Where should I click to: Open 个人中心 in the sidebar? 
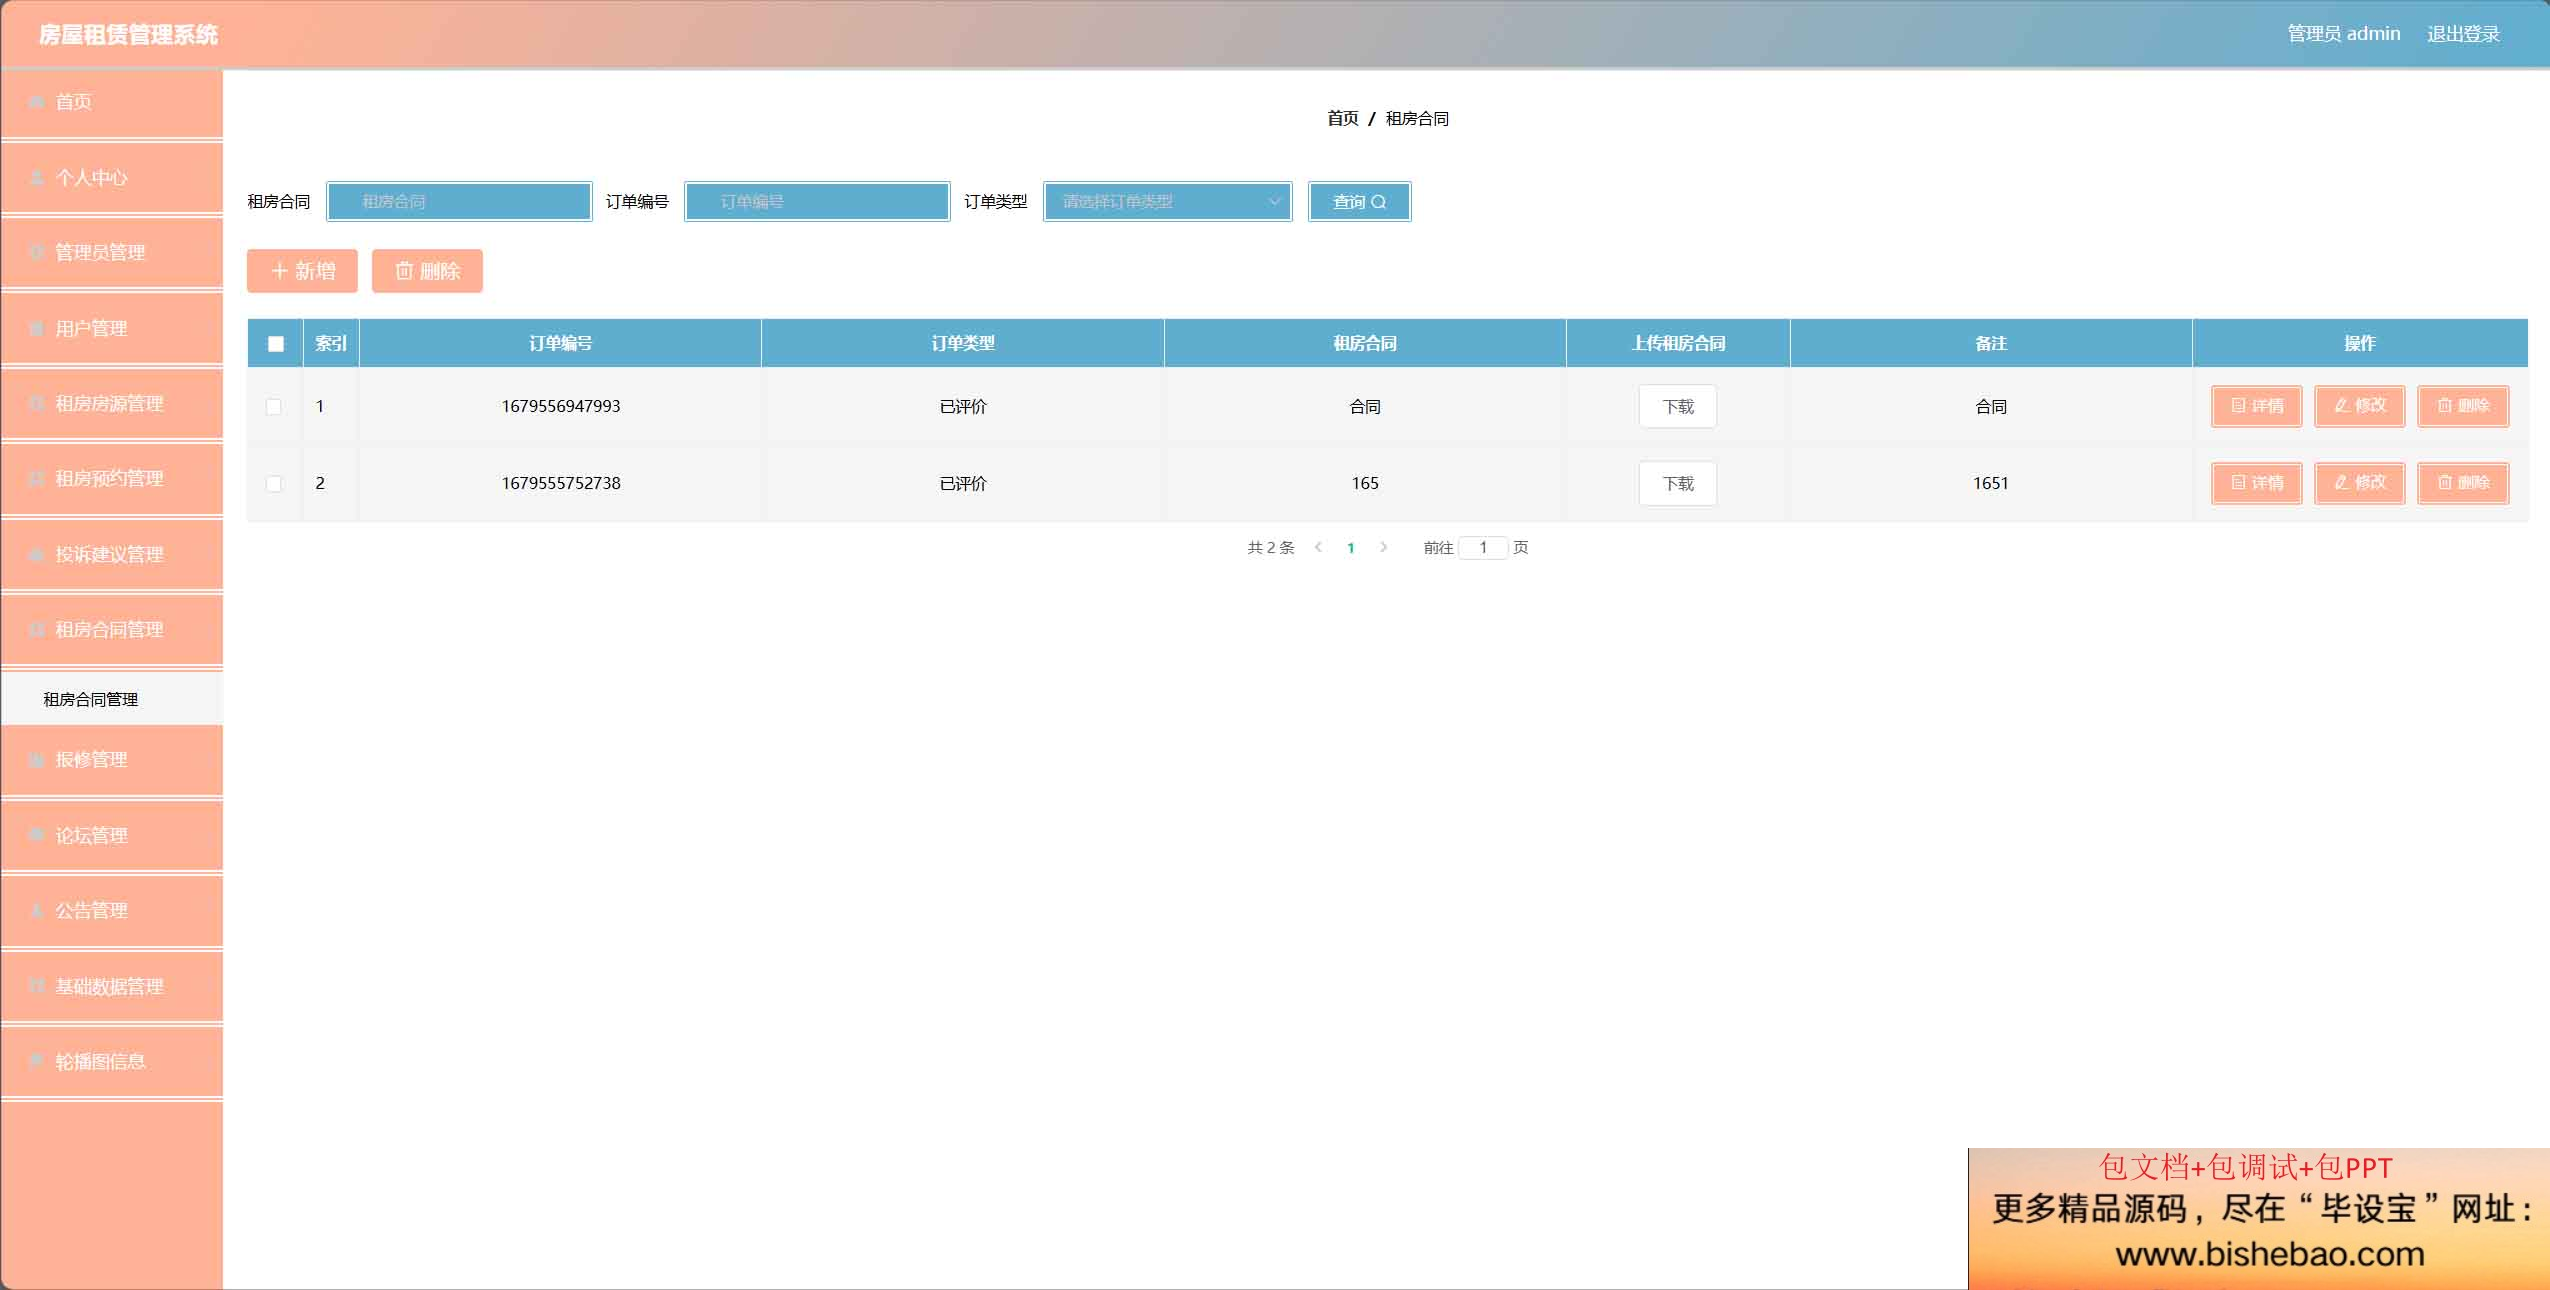[x=111, y=178]
